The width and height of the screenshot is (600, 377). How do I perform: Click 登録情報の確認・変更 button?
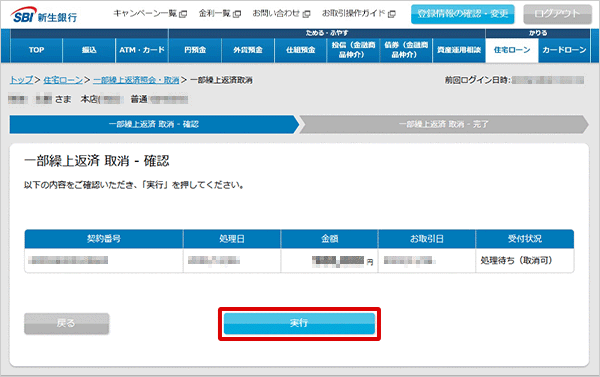(463, 14)
